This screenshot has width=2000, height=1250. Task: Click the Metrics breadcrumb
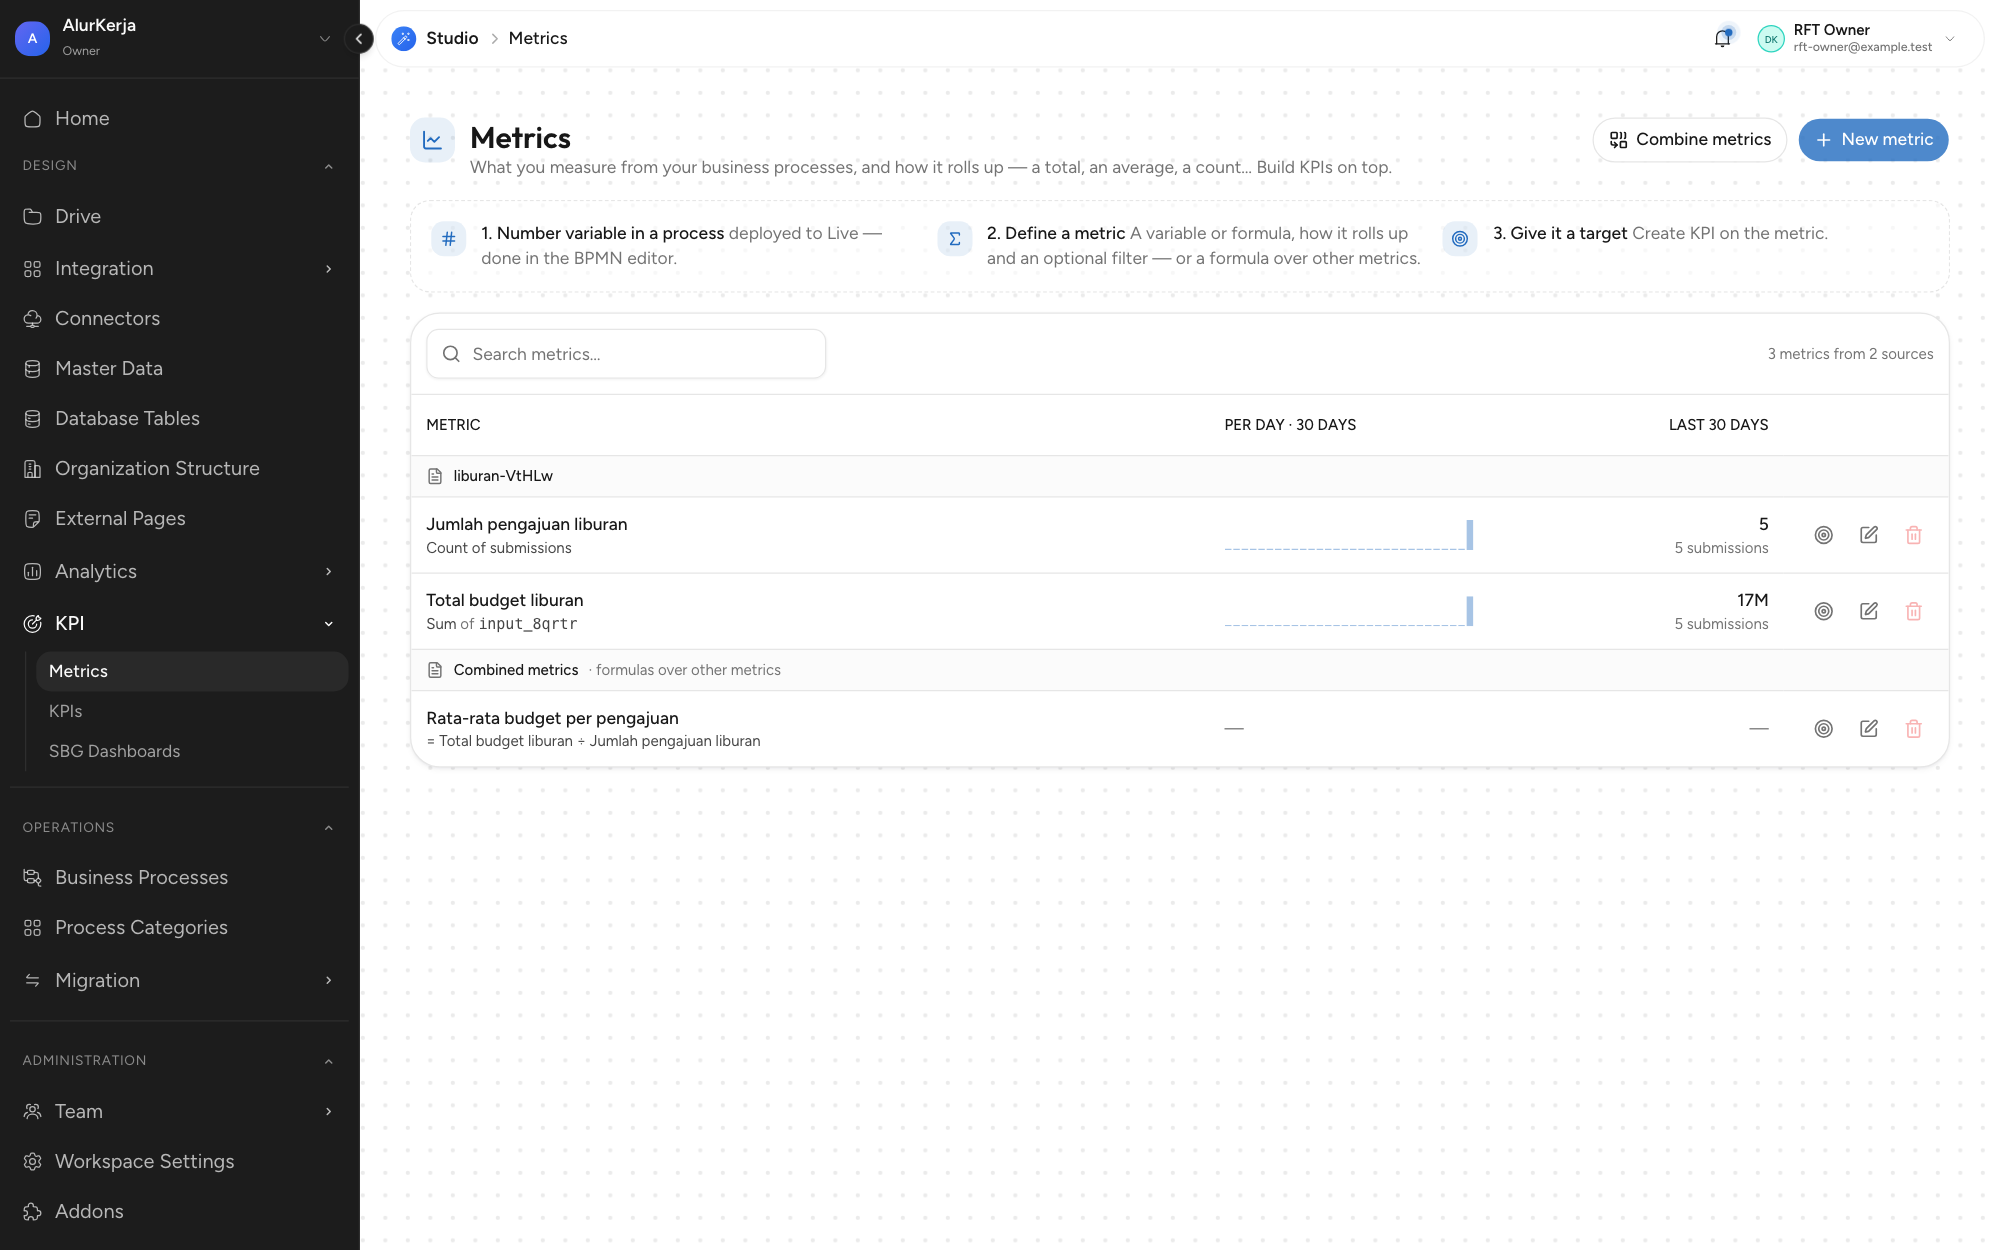click(x=538, y=38)
